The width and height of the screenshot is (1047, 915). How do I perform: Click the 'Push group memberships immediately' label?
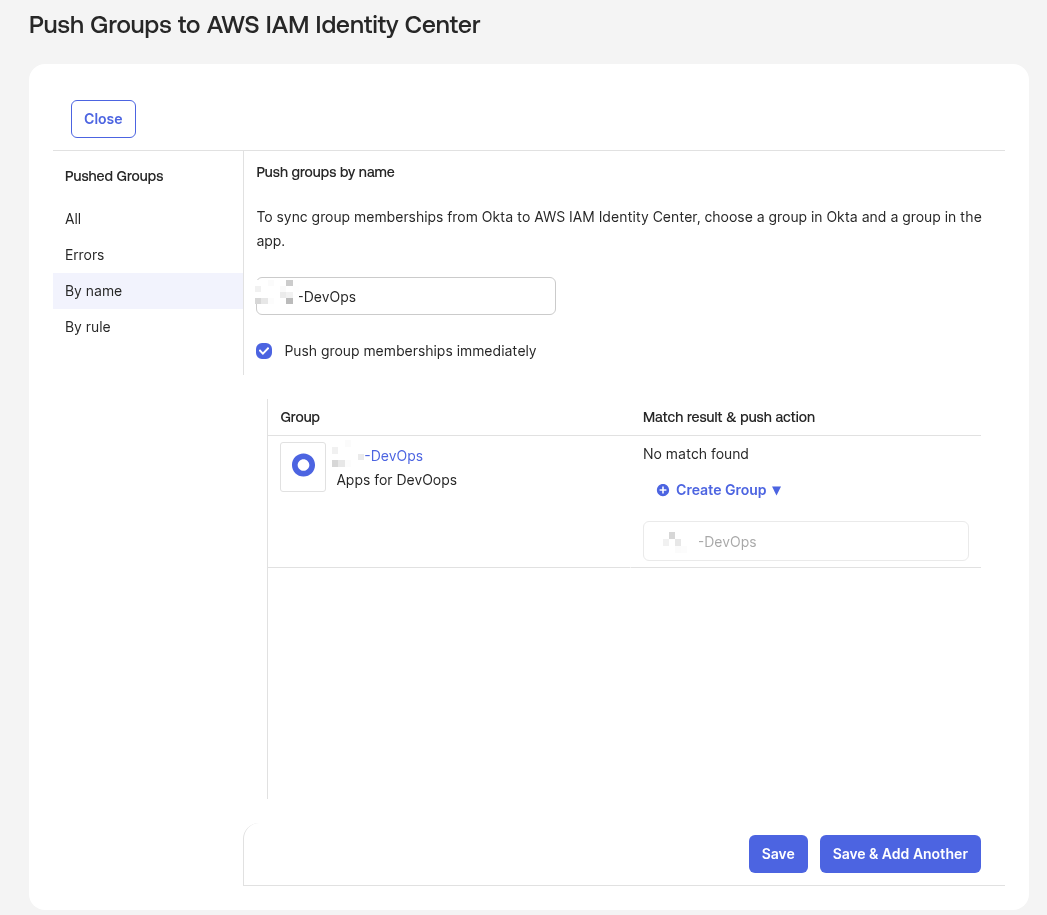(410, 351)
